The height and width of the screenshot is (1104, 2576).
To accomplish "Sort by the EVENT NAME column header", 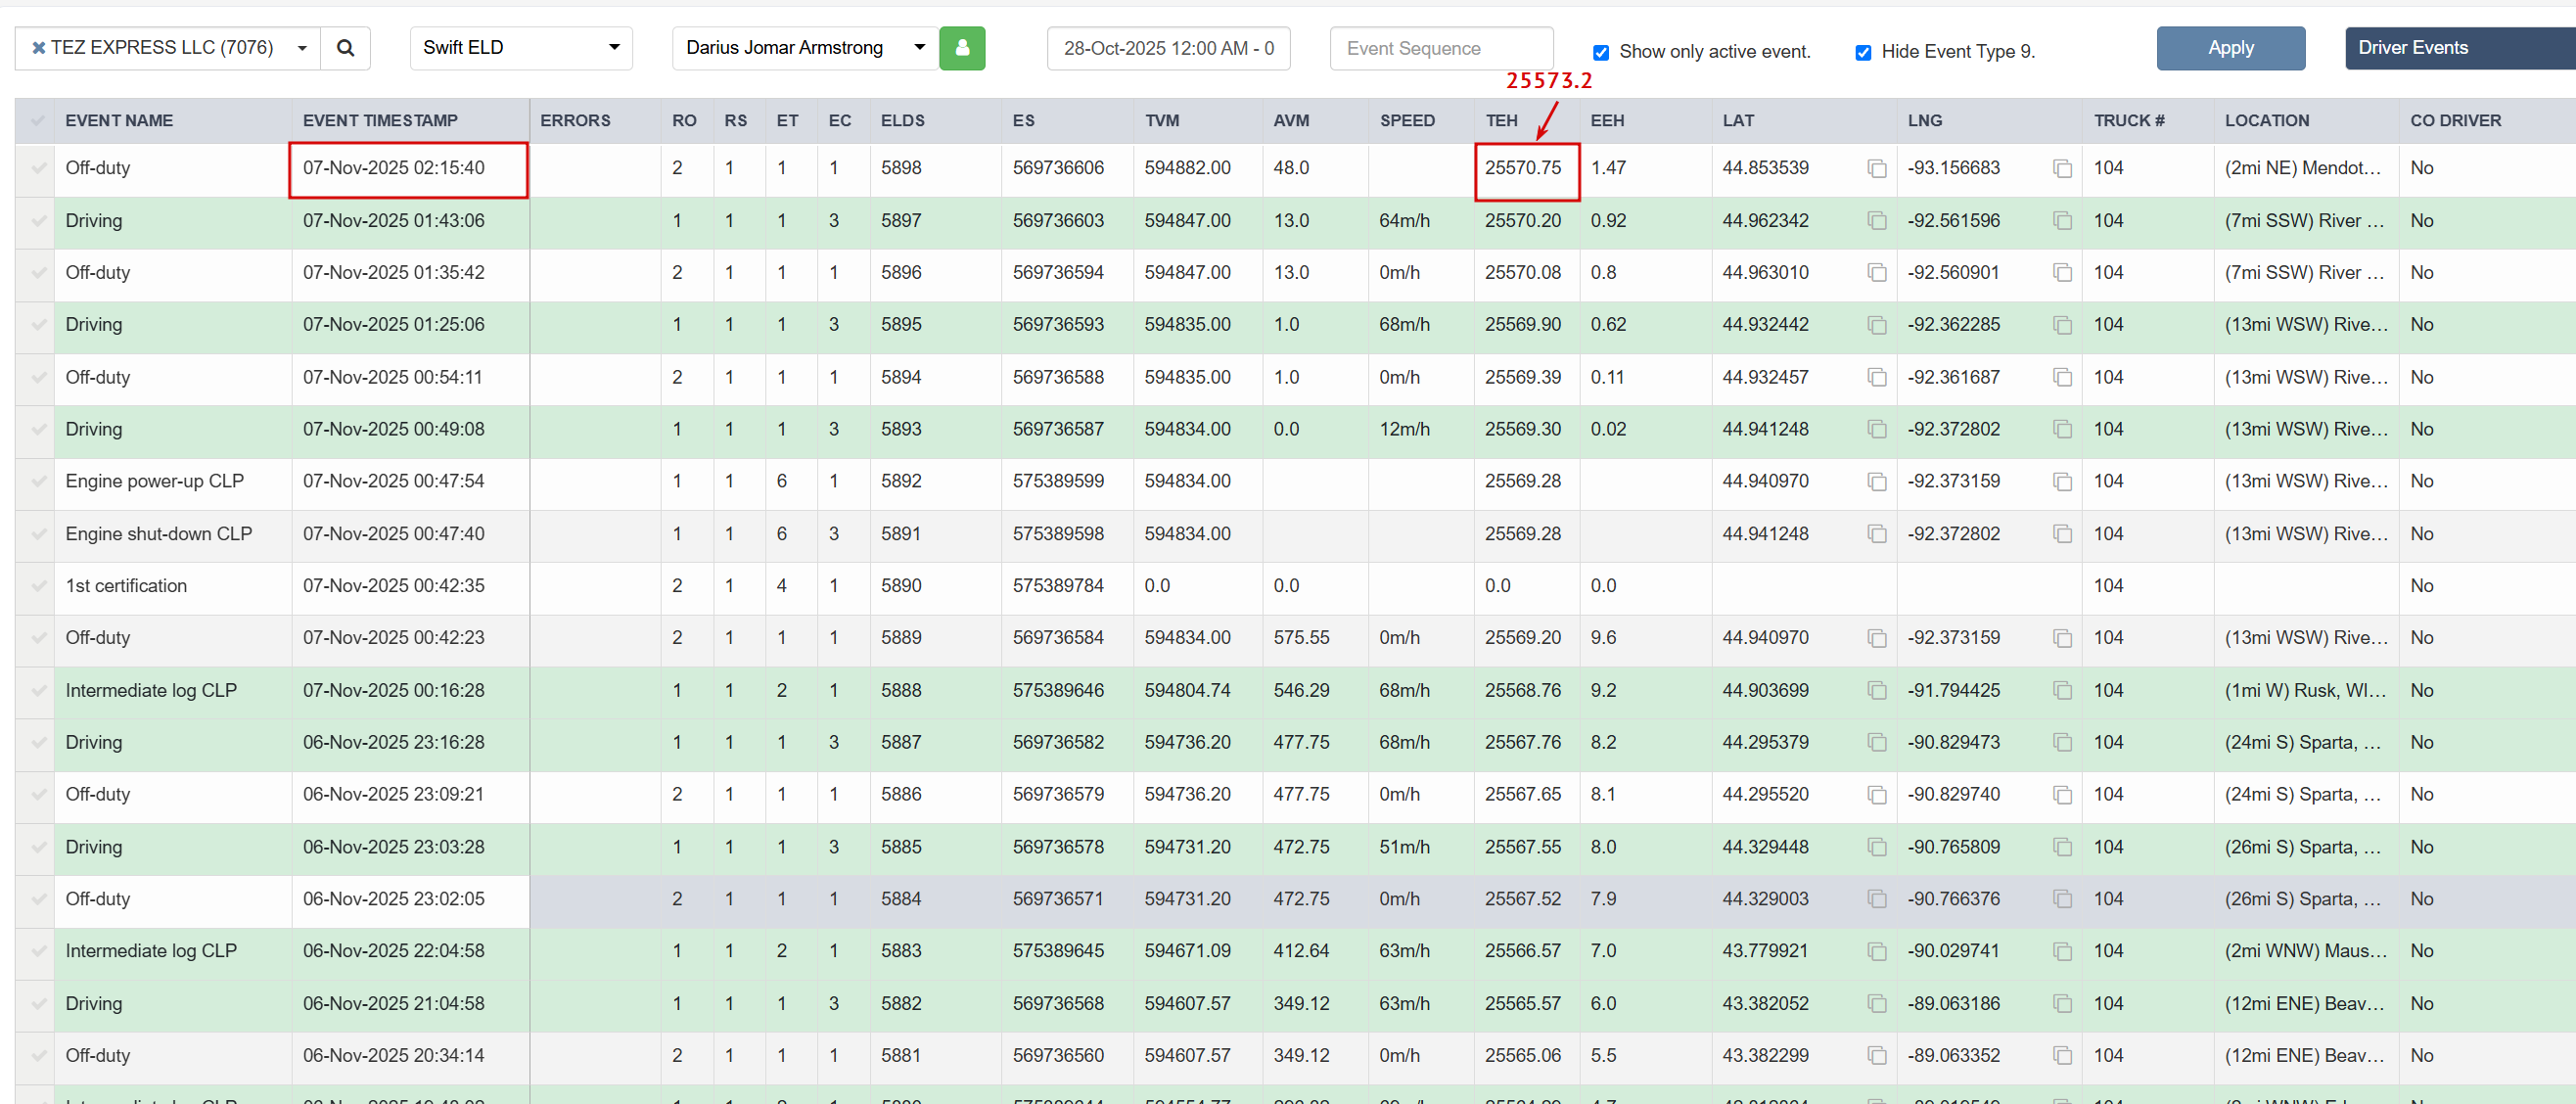I will tap(119, 121).
